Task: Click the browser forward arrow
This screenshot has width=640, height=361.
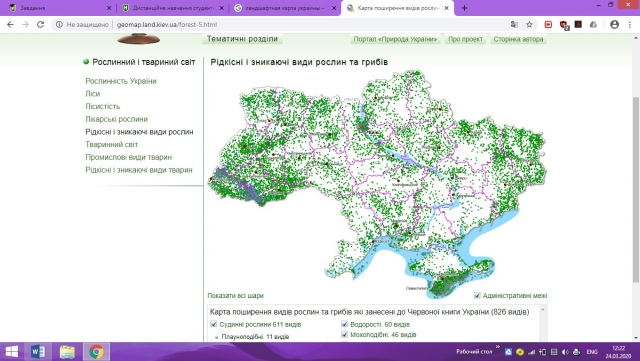Action: pyautogui.click(x=25, y=25)
